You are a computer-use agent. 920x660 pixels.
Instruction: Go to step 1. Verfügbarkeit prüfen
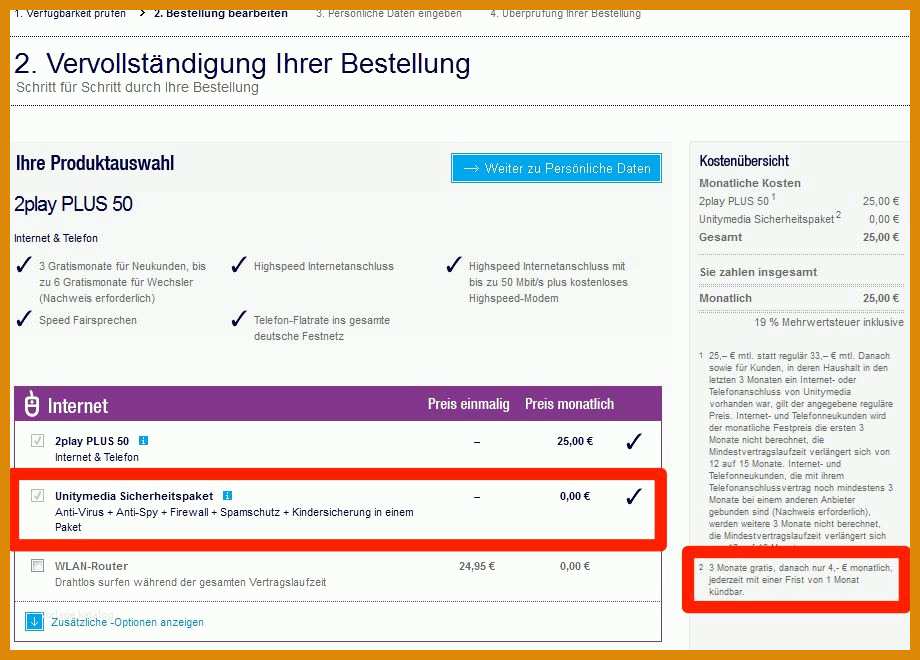(x=70, y=13)
